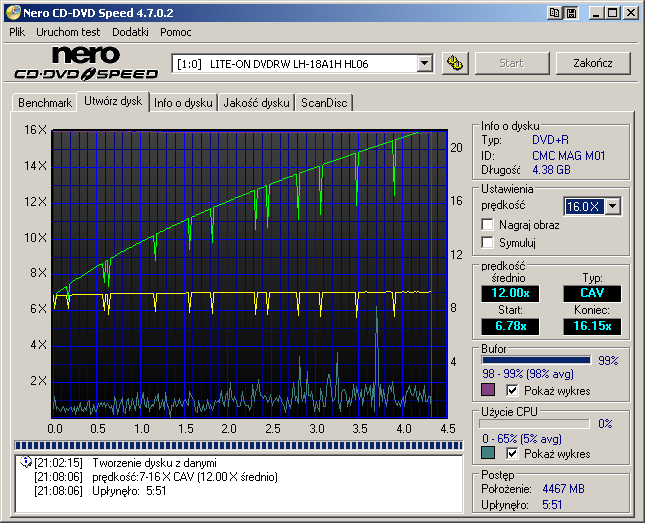Click the 98 - 99% (98% avg) buffer text
The height and width of the screenshot is (523, 645).
[528, 374]
